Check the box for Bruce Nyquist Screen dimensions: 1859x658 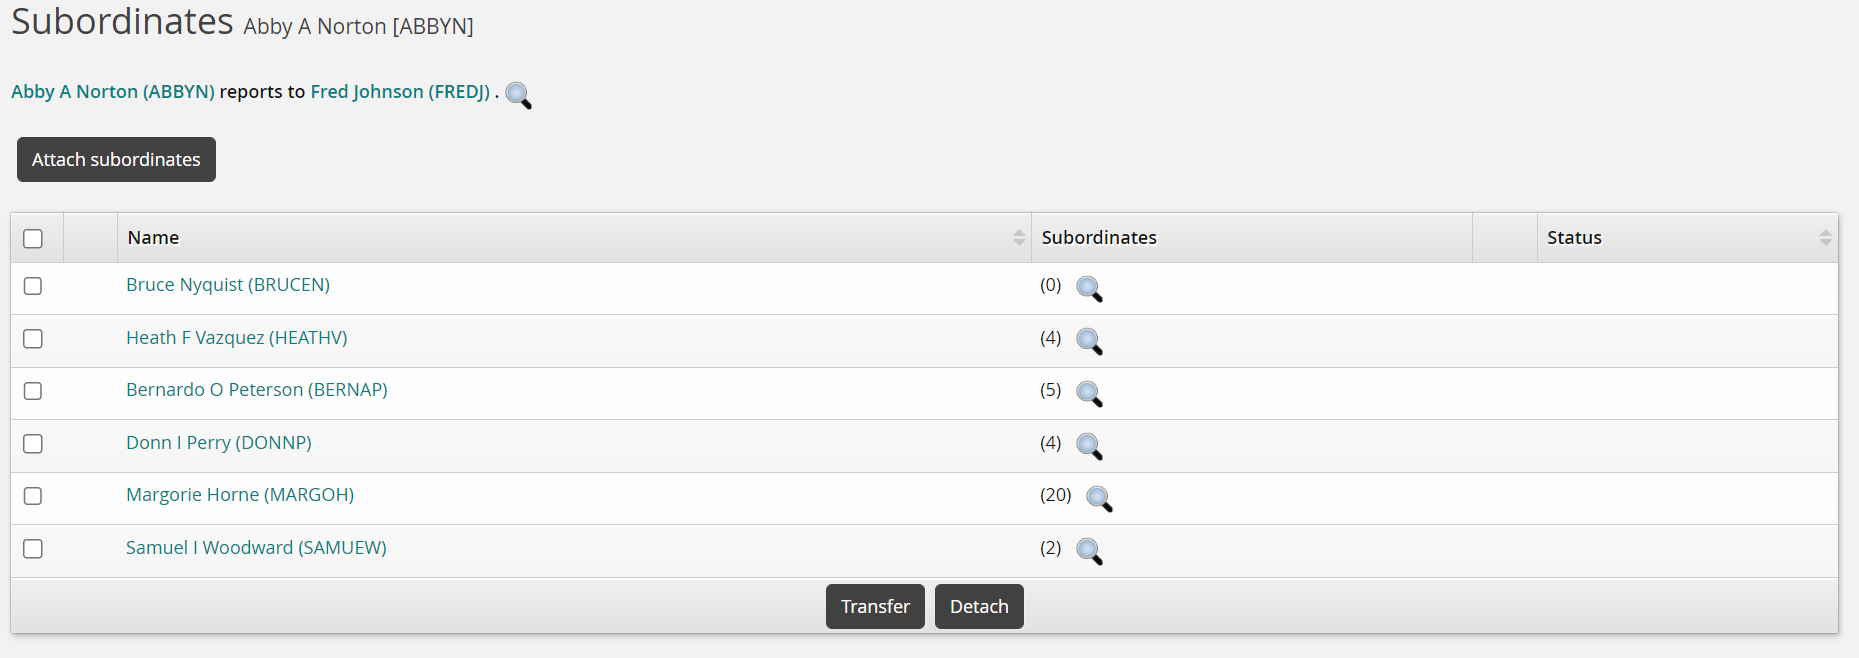[33, 286]
